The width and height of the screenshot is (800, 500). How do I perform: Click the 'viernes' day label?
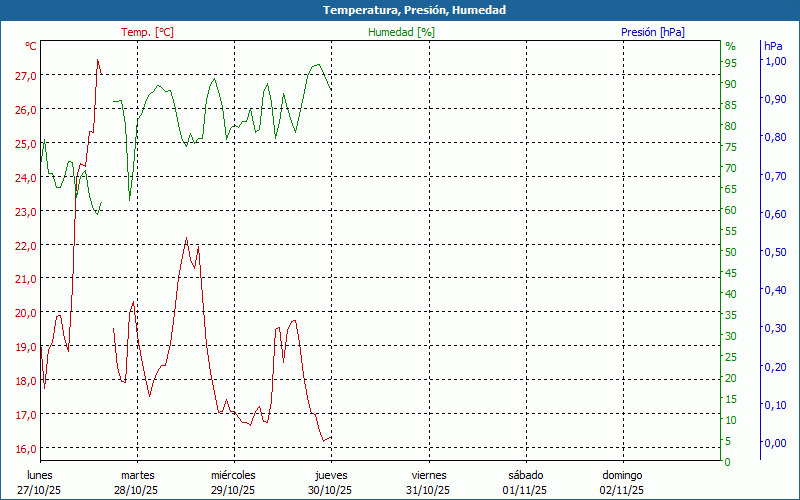(429, 475)
